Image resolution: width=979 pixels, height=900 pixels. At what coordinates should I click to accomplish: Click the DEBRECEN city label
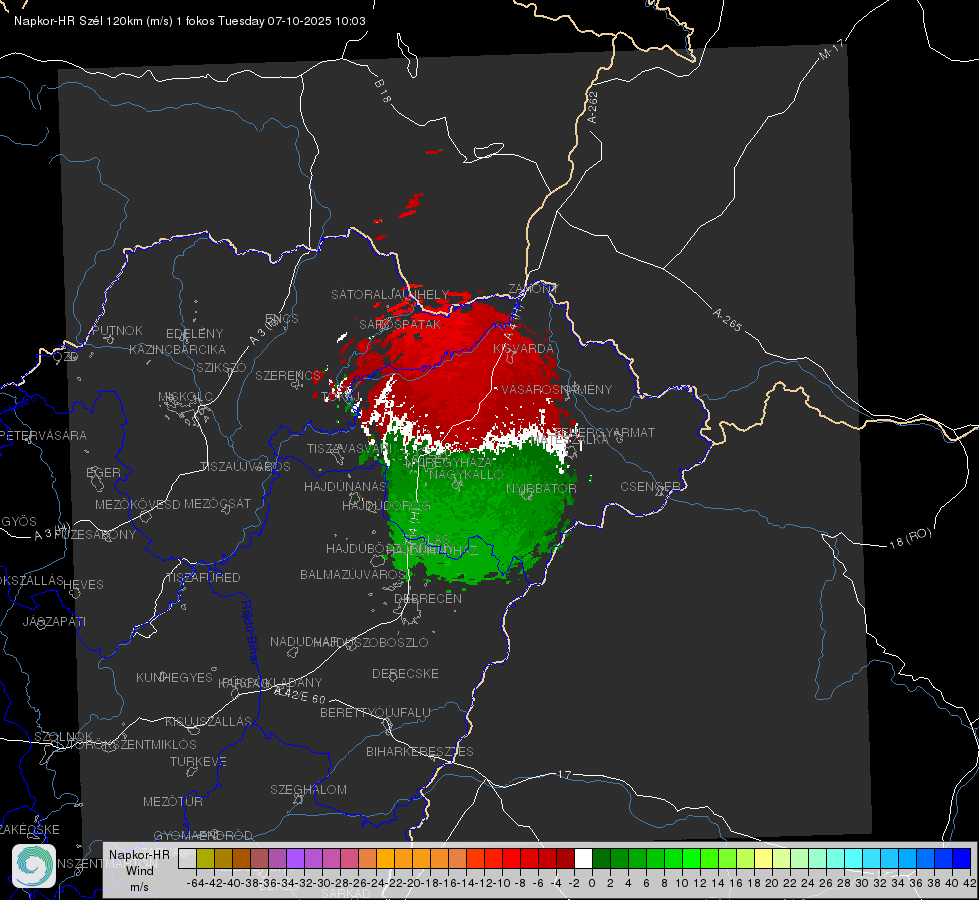pyautogui.click(x=428, y=598)
